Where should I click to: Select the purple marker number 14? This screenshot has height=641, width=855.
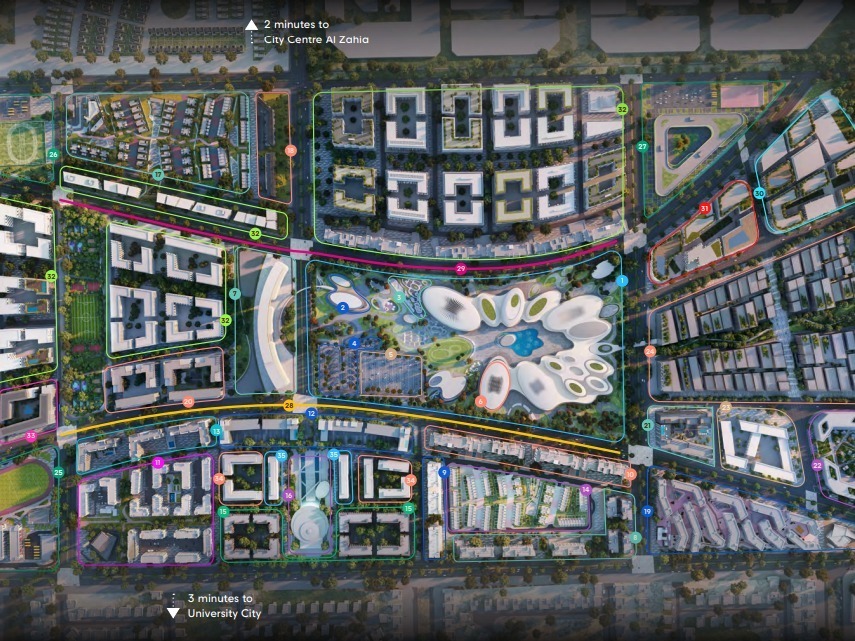tap(586, 489)
